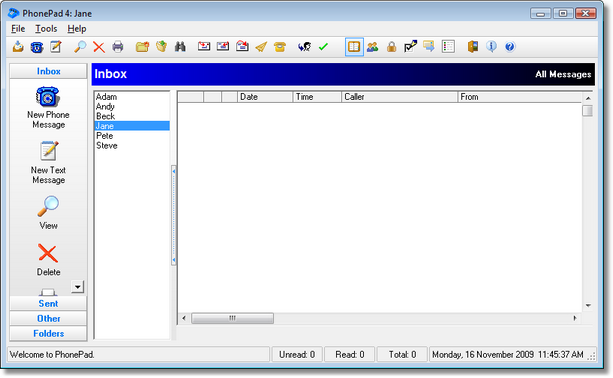Click the Time column header
Viewport: 613px width, 378px height.
click(x=317, y=97)
